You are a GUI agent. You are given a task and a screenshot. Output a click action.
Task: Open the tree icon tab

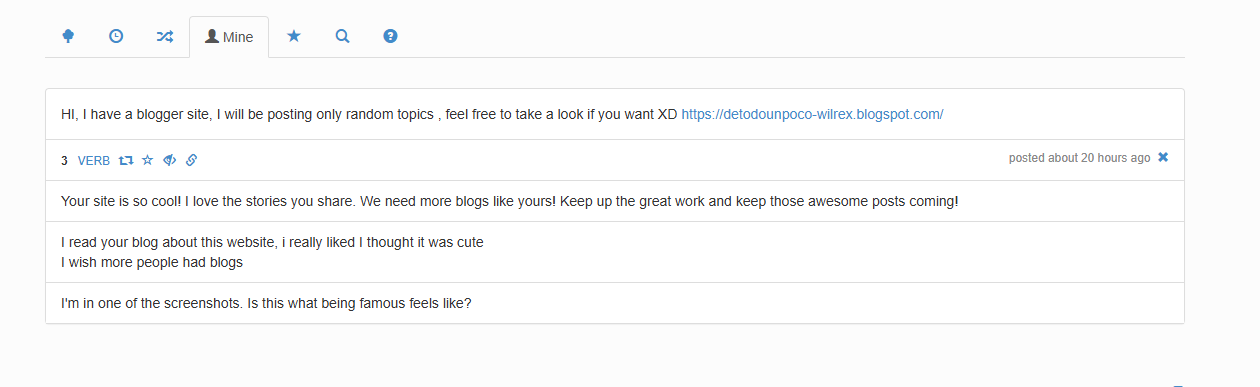pos(68,36)
